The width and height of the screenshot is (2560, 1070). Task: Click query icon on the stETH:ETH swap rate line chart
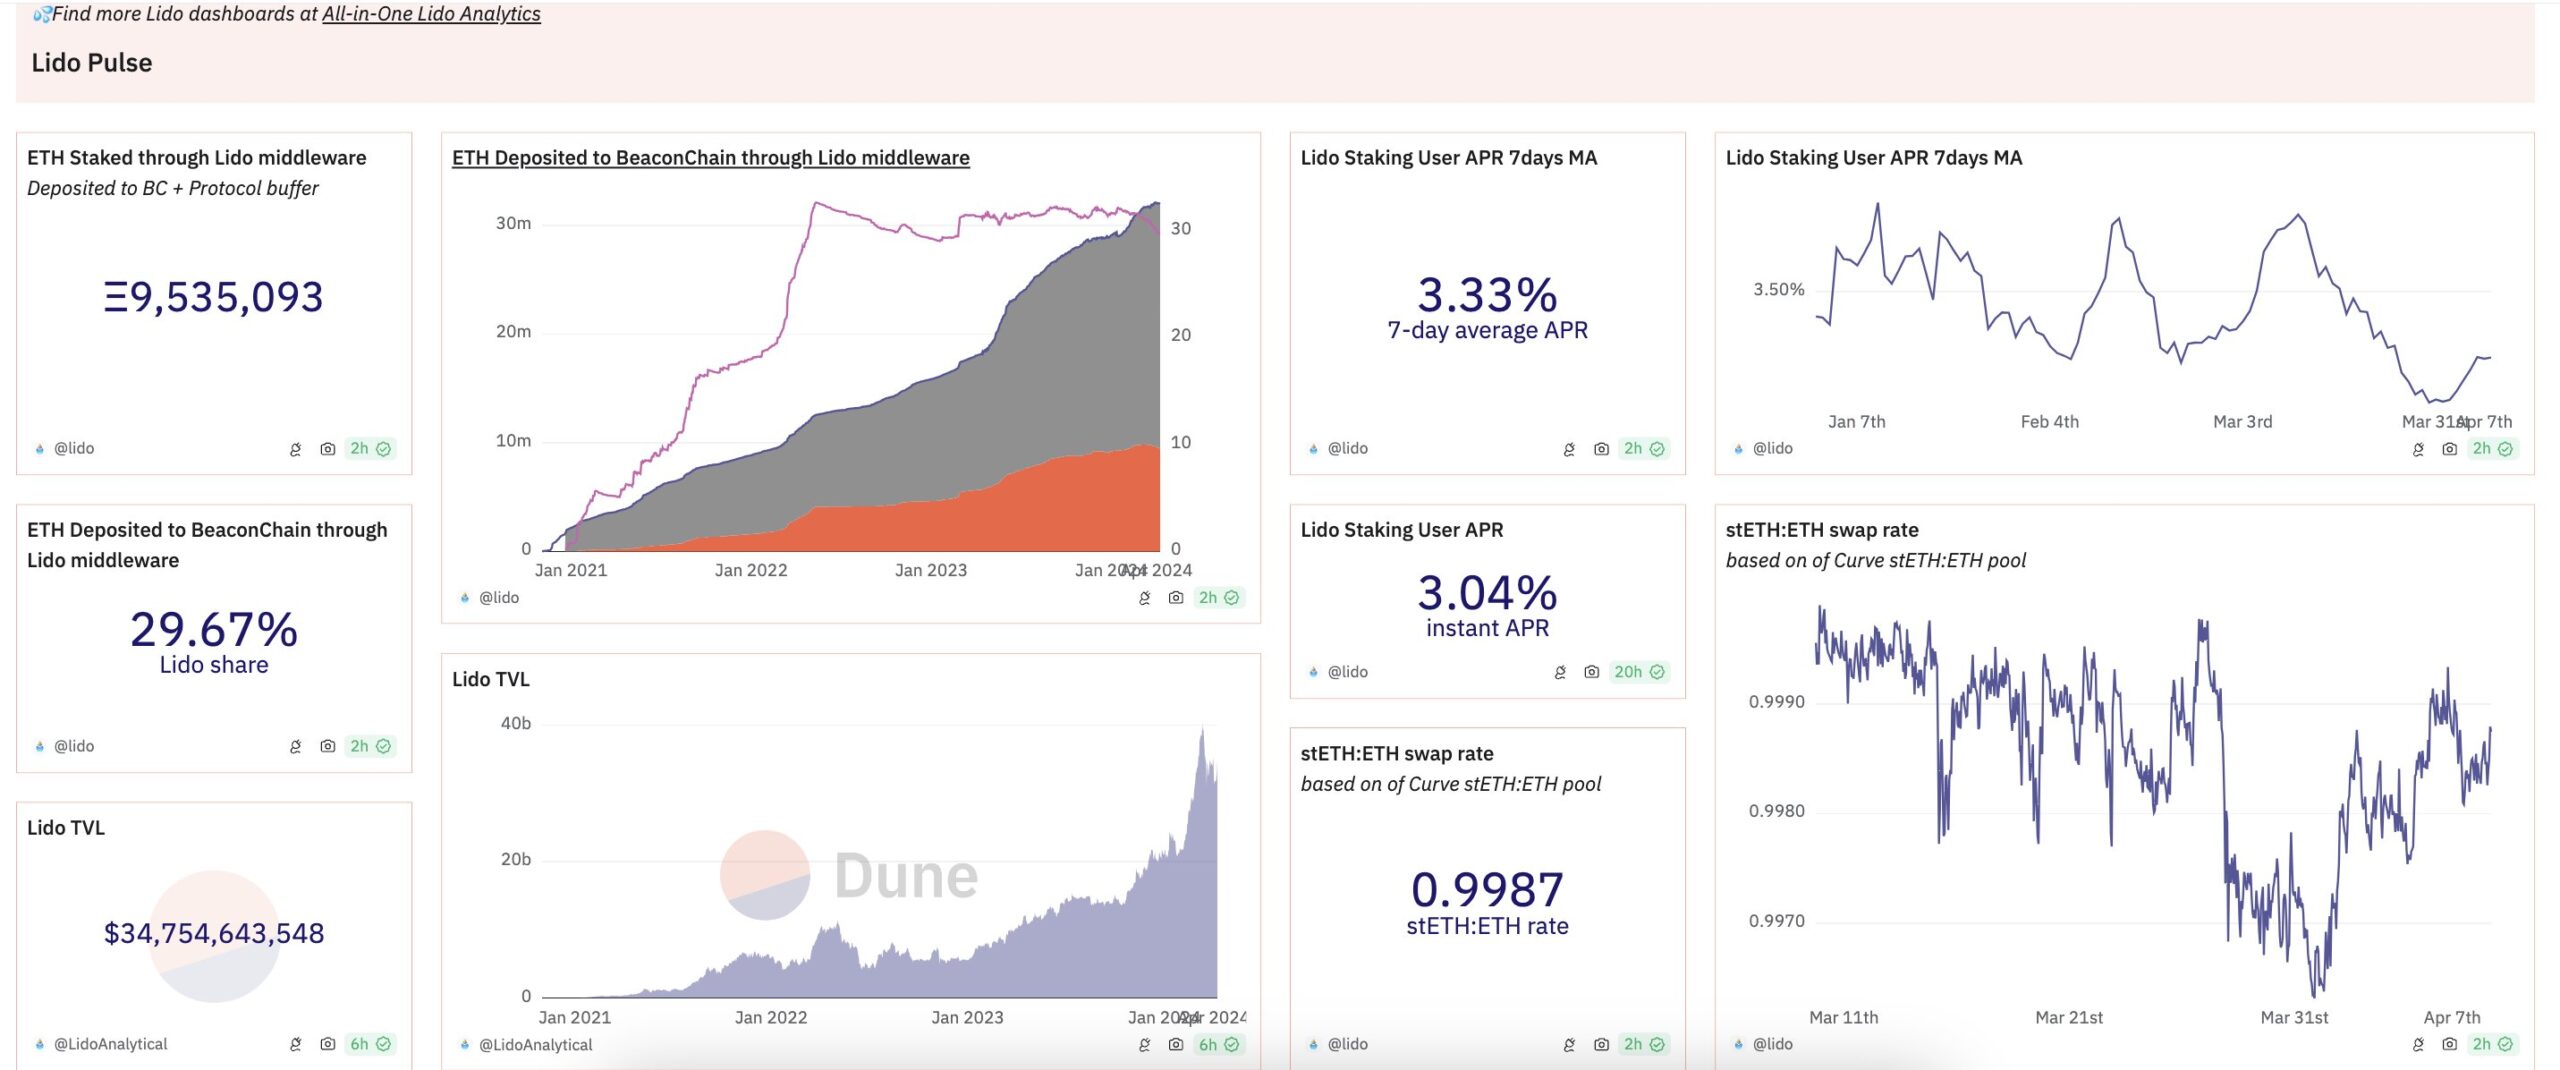[2418, 1044]
